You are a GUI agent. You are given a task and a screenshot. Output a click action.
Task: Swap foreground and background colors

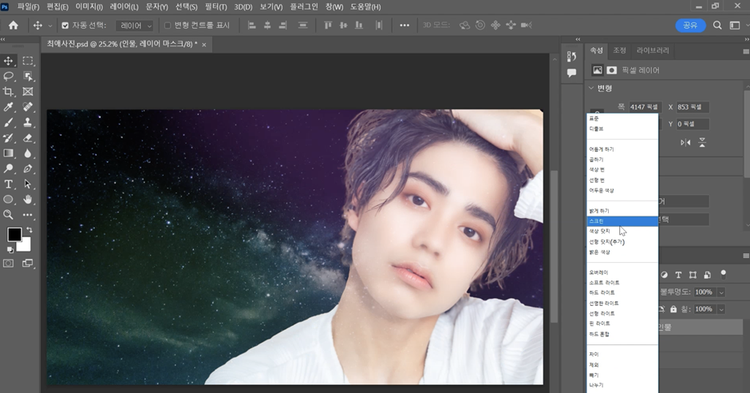(29, 230)
